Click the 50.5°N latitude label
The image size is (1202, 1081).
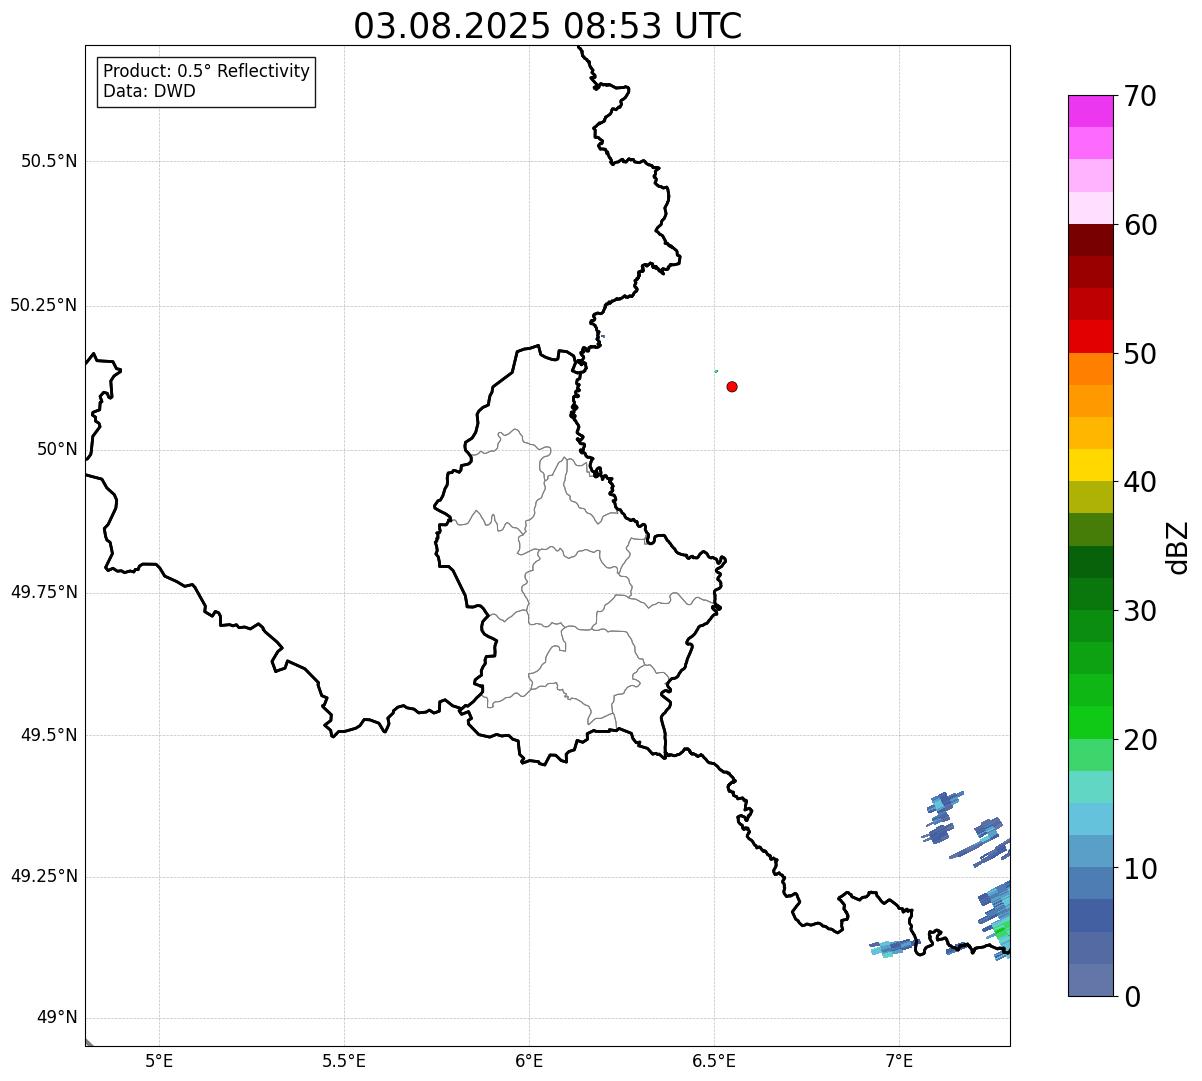pyautogui.click(x=49, y=161)
